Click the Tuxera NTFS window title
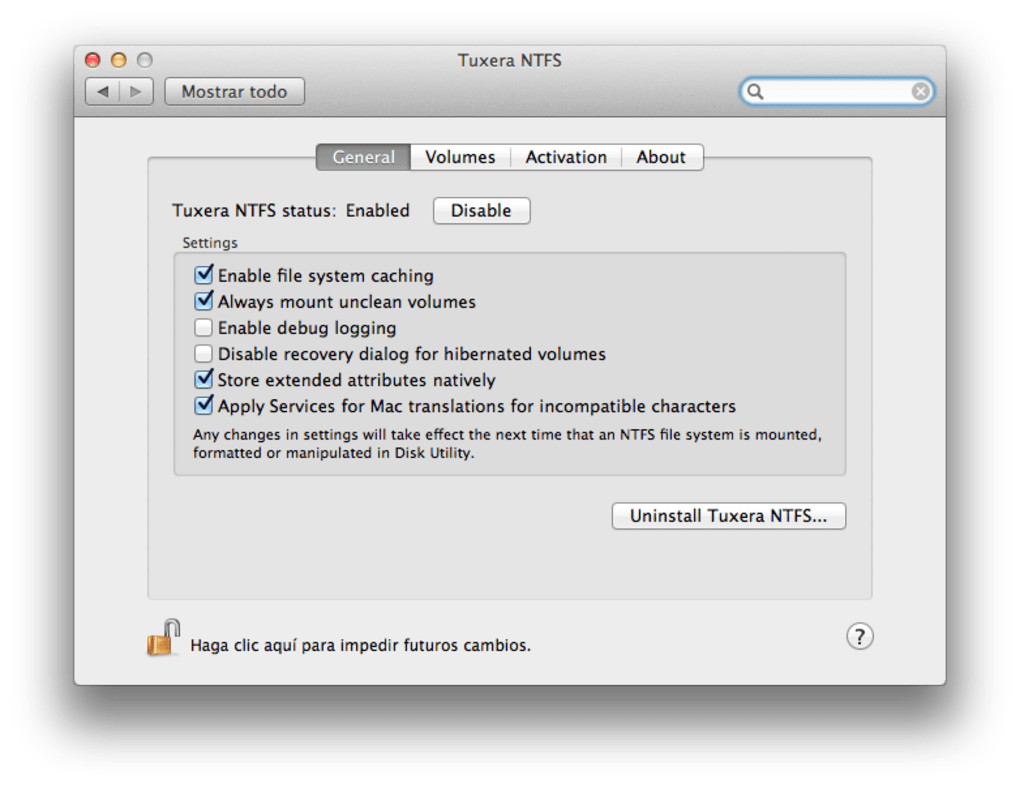This screenshot has height=788, width=1020. [509, 61]
